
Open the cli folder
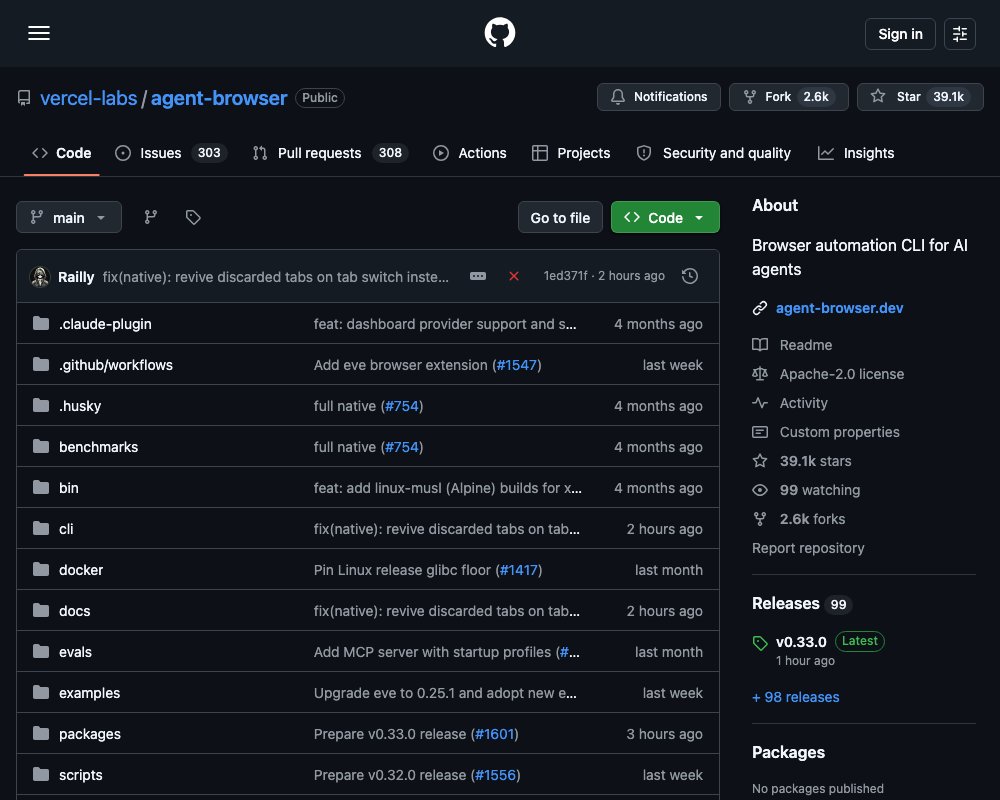point(66,529)
